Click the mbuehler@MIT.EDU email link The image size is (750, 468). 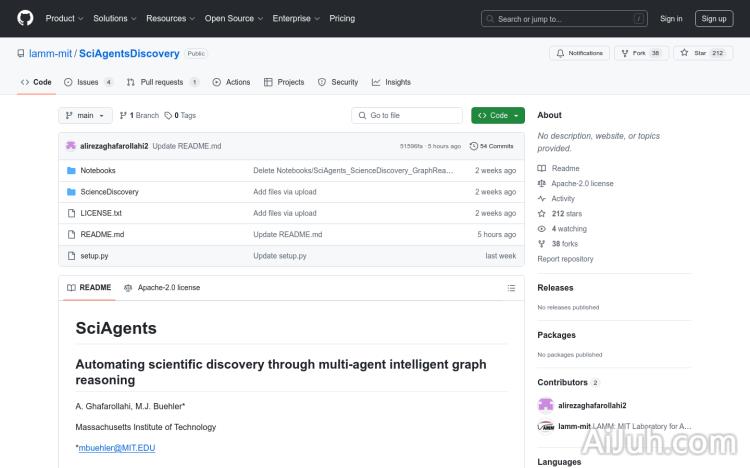pyautogui.click(x=117, y=448)
